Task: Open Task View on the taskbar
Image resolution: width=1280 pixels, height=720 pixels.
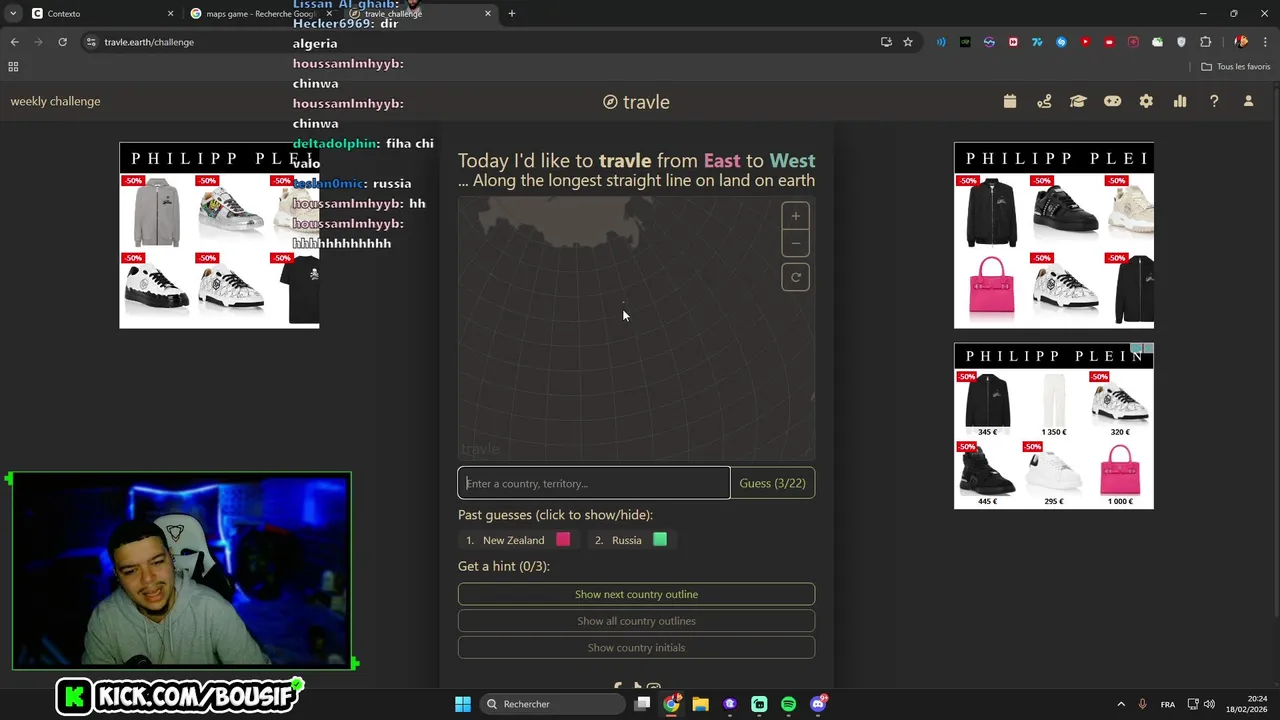Action: pos(642,704)
